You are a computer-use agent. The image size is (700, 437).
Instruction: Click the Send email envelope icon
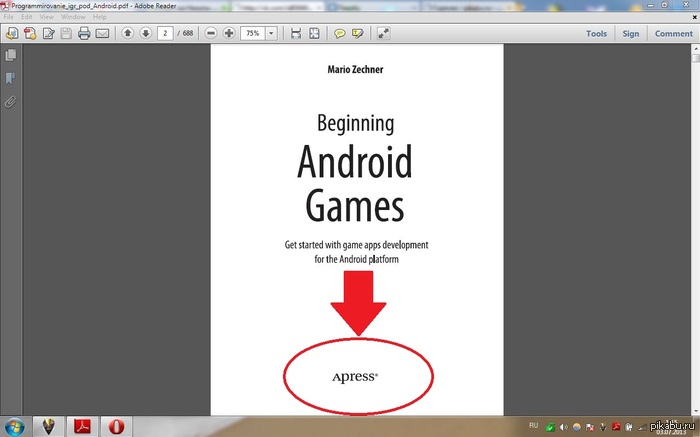tap(102, 33)
